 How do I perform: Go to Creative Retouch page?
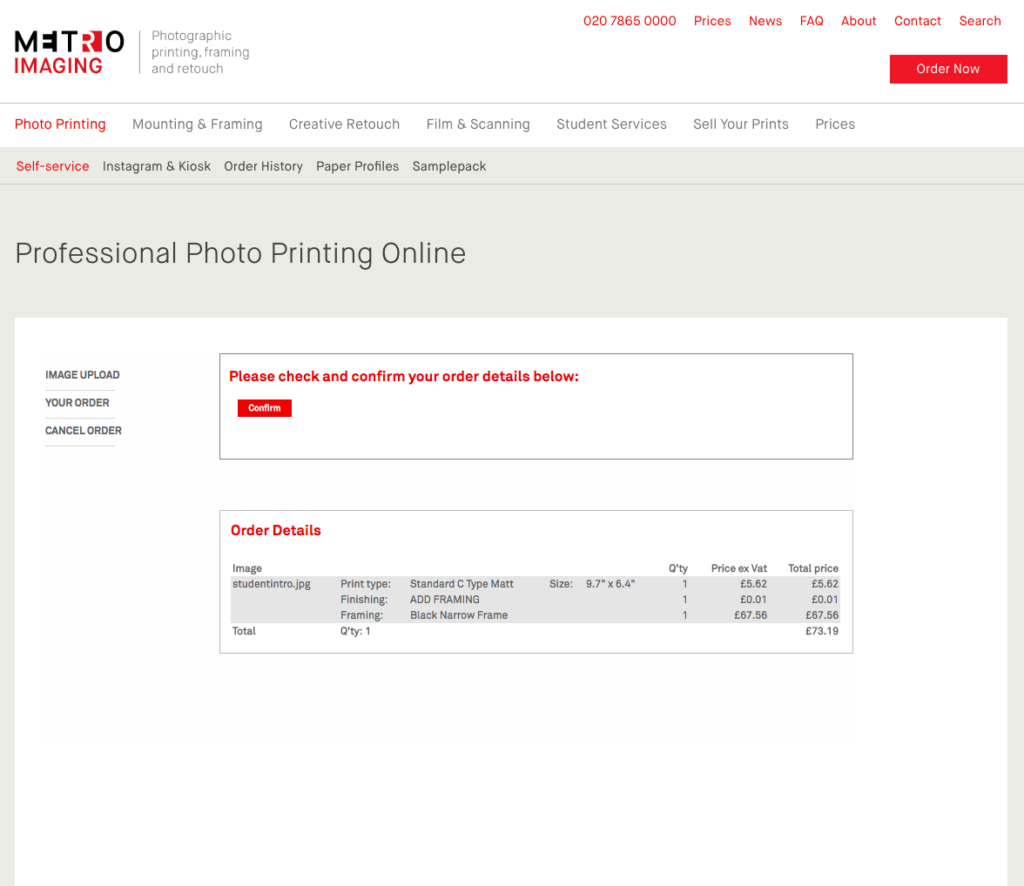pyautogui.click(x=344, y=124)
